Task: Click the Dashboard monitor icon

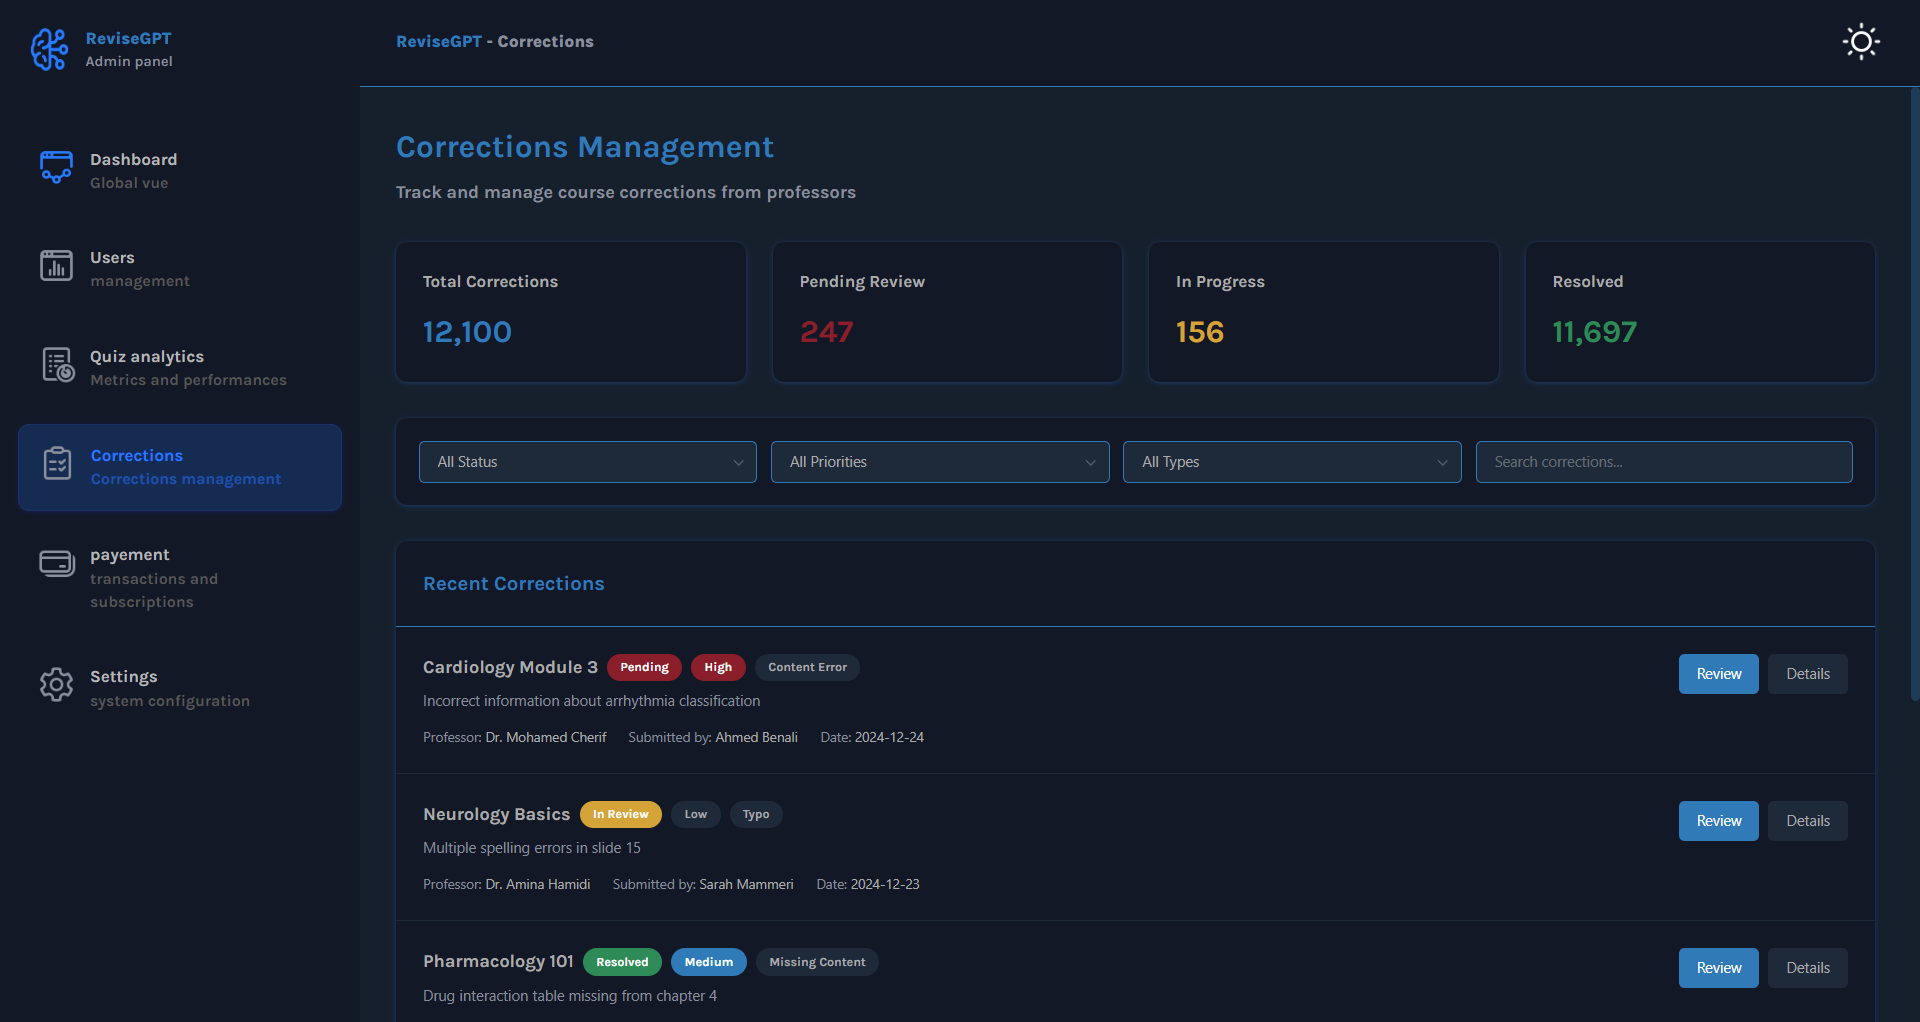Action: pyautogui.click(x=56, y=167)
